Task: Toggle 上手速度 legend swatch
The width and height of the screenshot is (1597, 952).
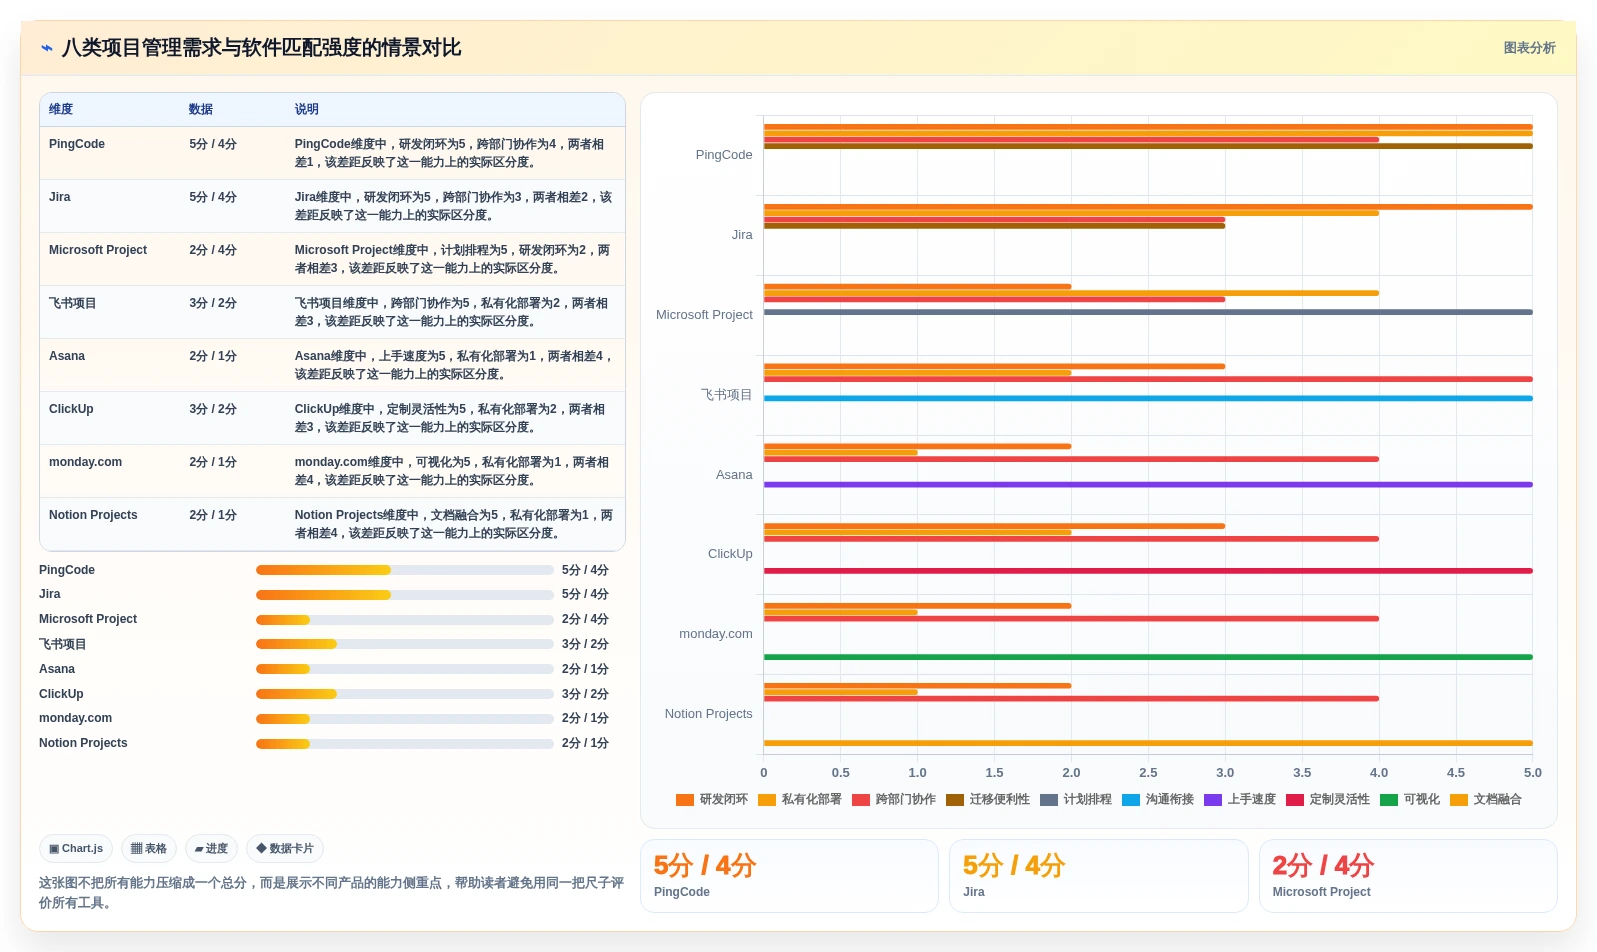Action: [1213, 800]
